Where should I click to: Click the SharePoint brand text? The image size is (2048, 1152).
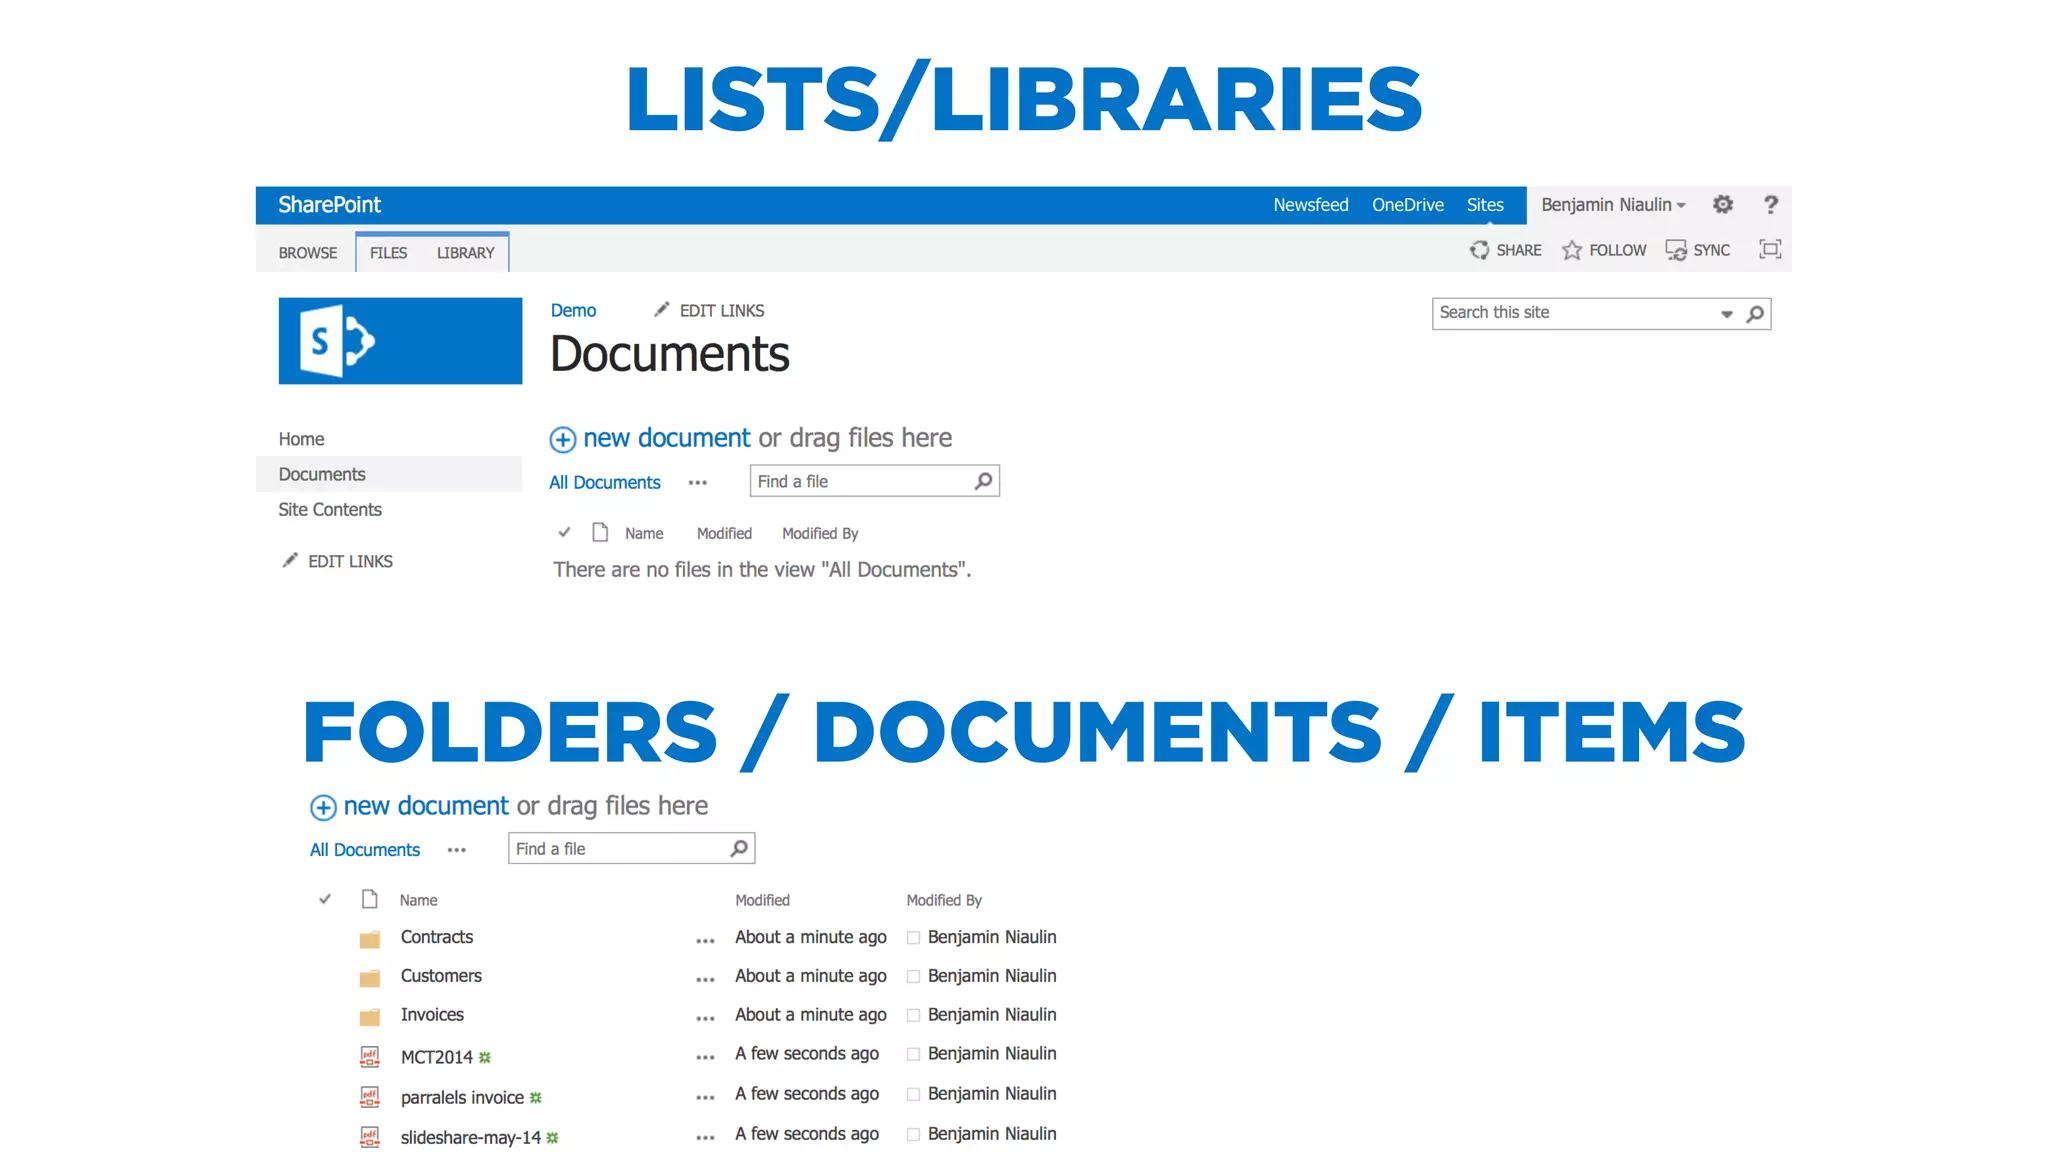329,204
